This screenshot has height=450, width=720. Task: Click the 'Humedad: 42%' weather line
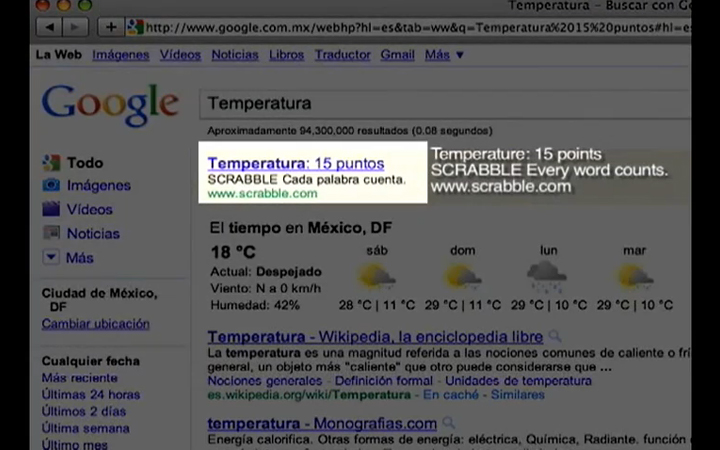pos(255,305)
